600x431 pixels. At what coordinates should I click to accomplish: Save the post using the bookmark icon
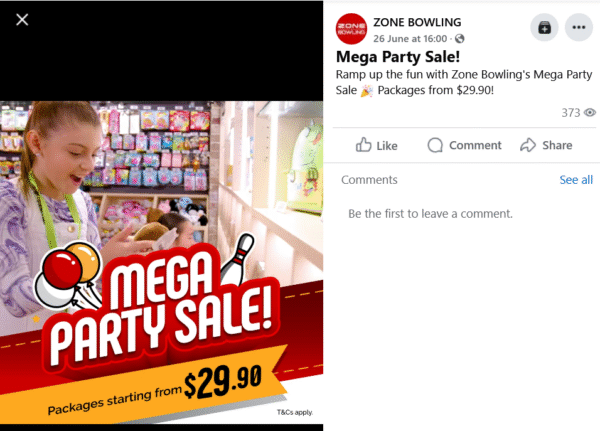click(x=544, y=27)
